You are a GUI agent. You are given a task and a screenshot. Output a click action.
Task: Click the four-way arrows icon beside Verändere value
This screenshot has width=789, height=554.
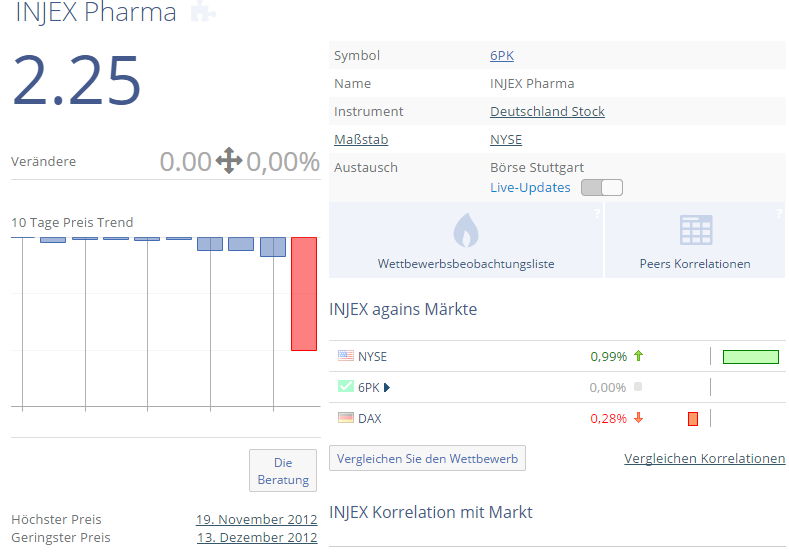point(229,161)
